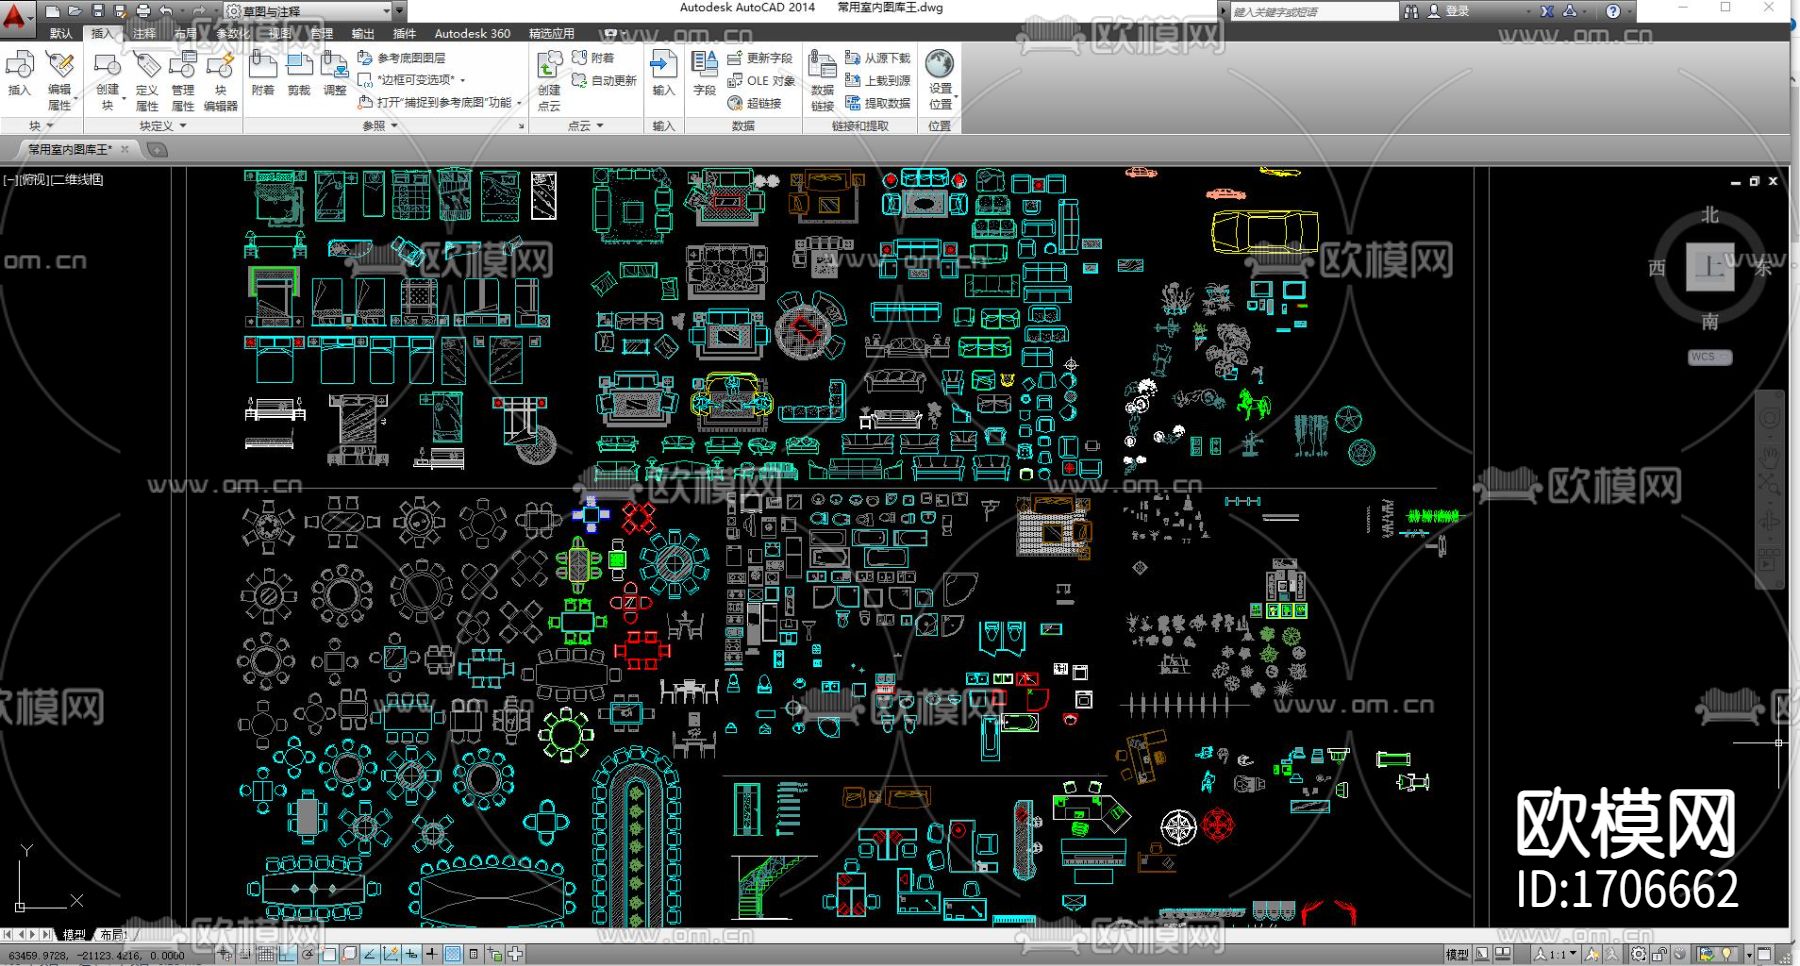The width and height of the screenshot is (1800, 966).
Task: Launch the 块编辑器 (Block Editor) tool
Action: point(220,80)
